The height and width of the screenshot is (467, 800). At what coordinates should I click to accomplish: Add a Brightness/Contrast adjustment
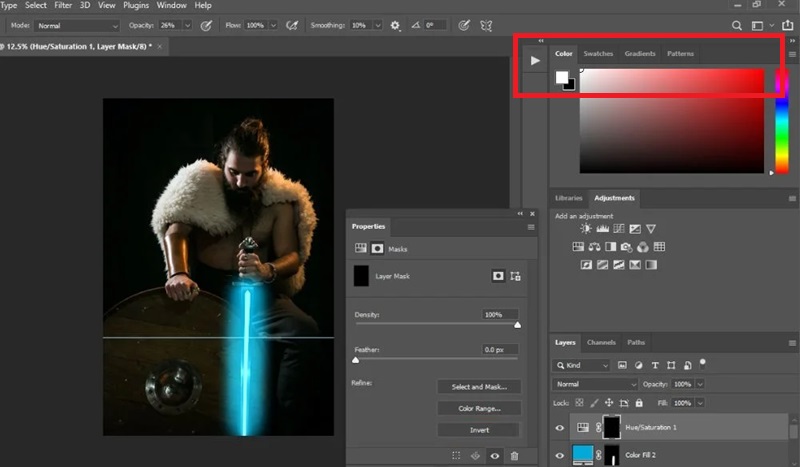click(586, 229)
